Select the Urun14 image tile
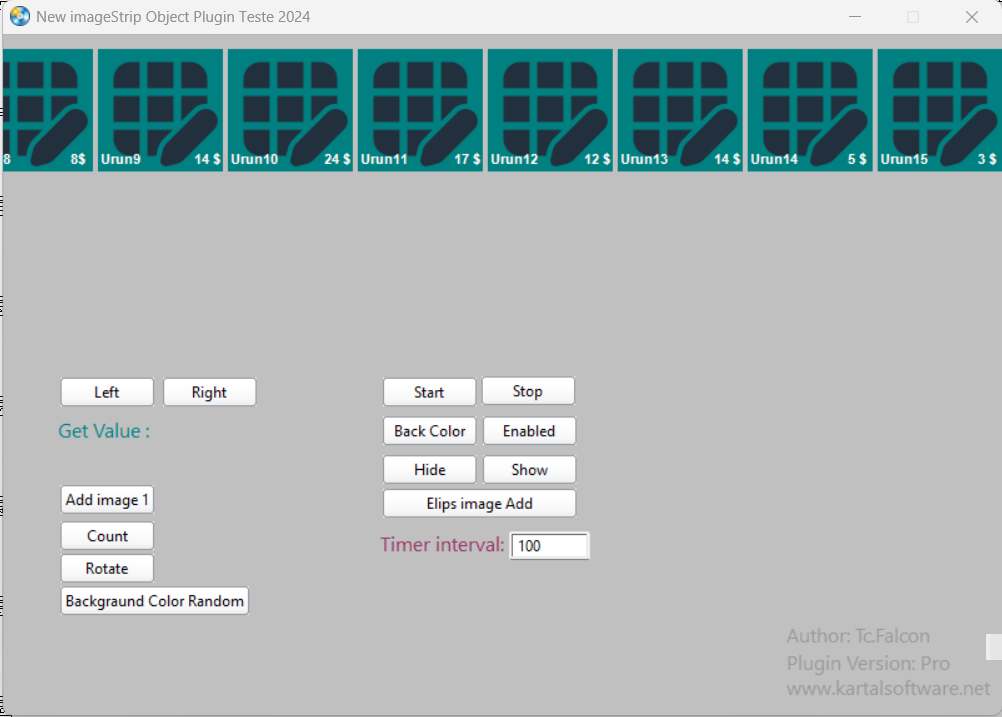Screen dimensions: 1002x717 [810, 110]
